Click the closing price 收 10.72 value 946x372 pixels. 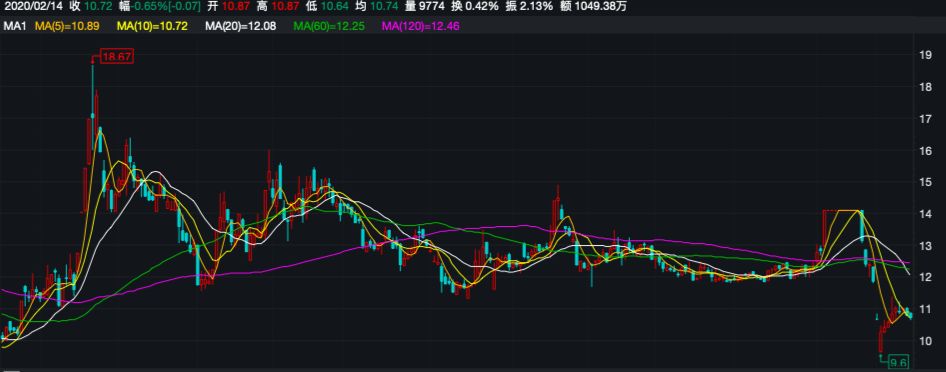coord(90,7)
